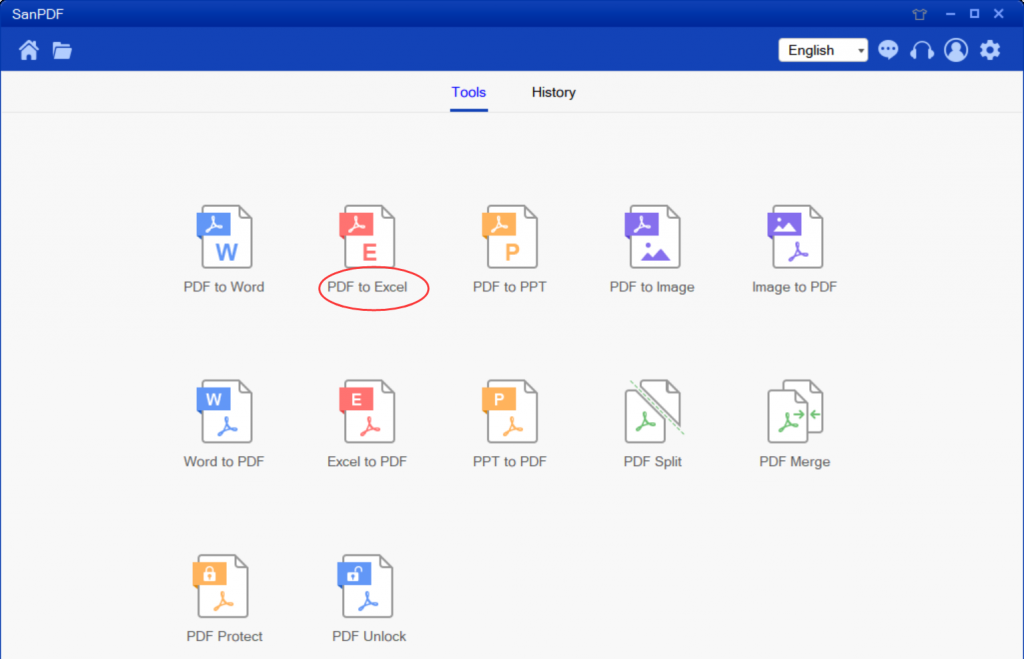Select the Excel to PDF icon
Viewport: 1024px width, 659px height.
[367, 411]
